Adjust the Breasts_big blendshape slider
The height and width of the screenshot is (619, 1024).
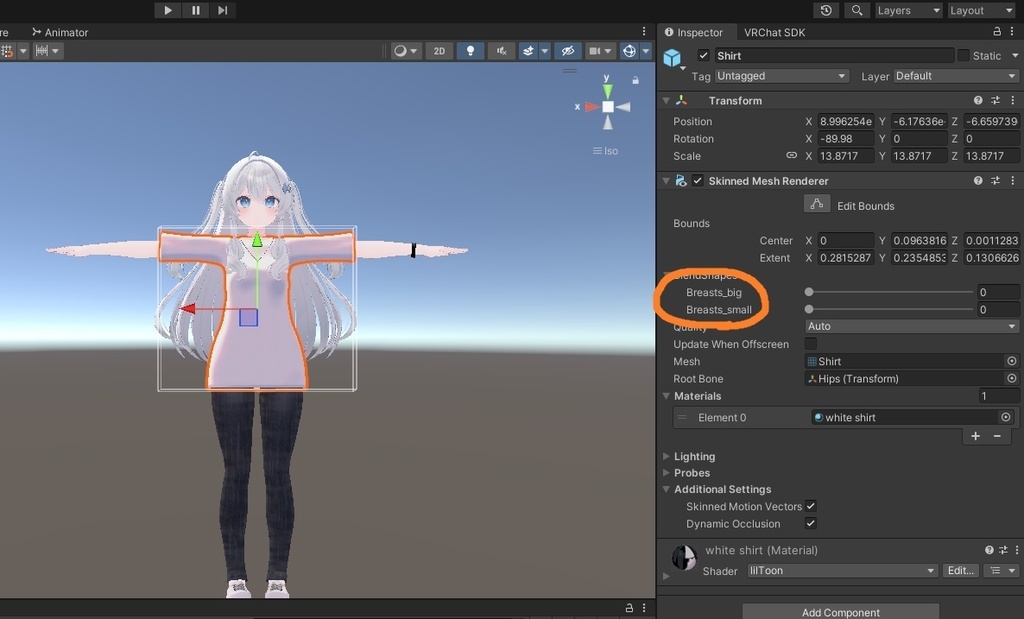pos(891,292)
